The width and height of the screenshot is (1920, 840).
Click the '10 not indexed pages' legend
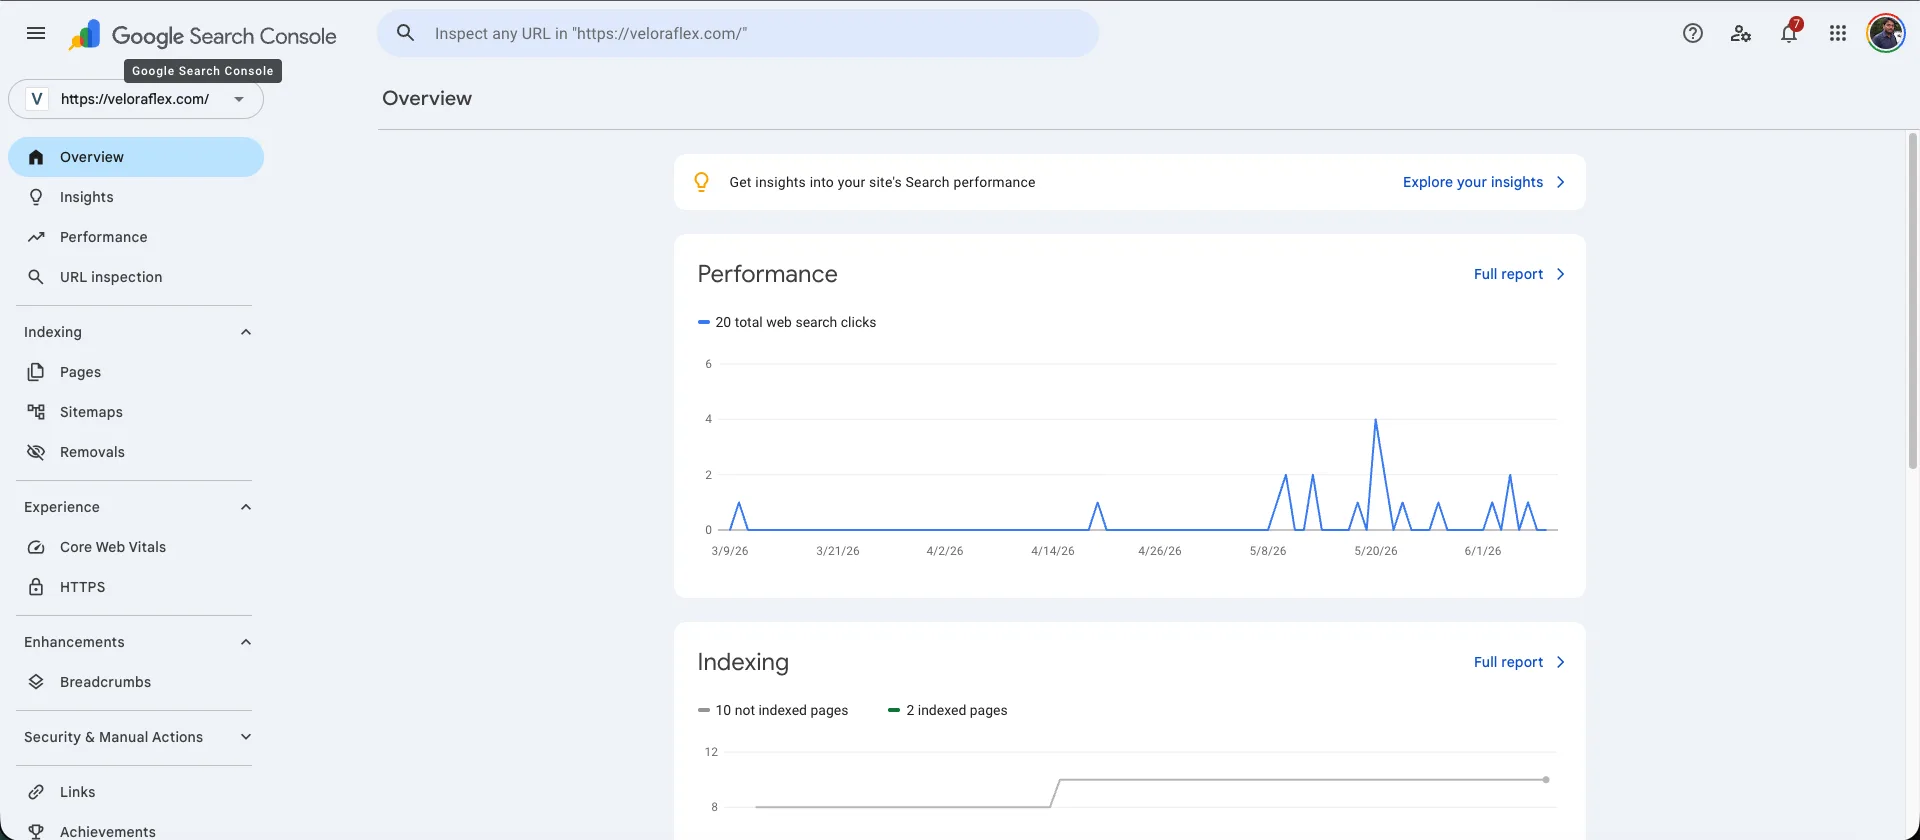click(x=773, y=710)
